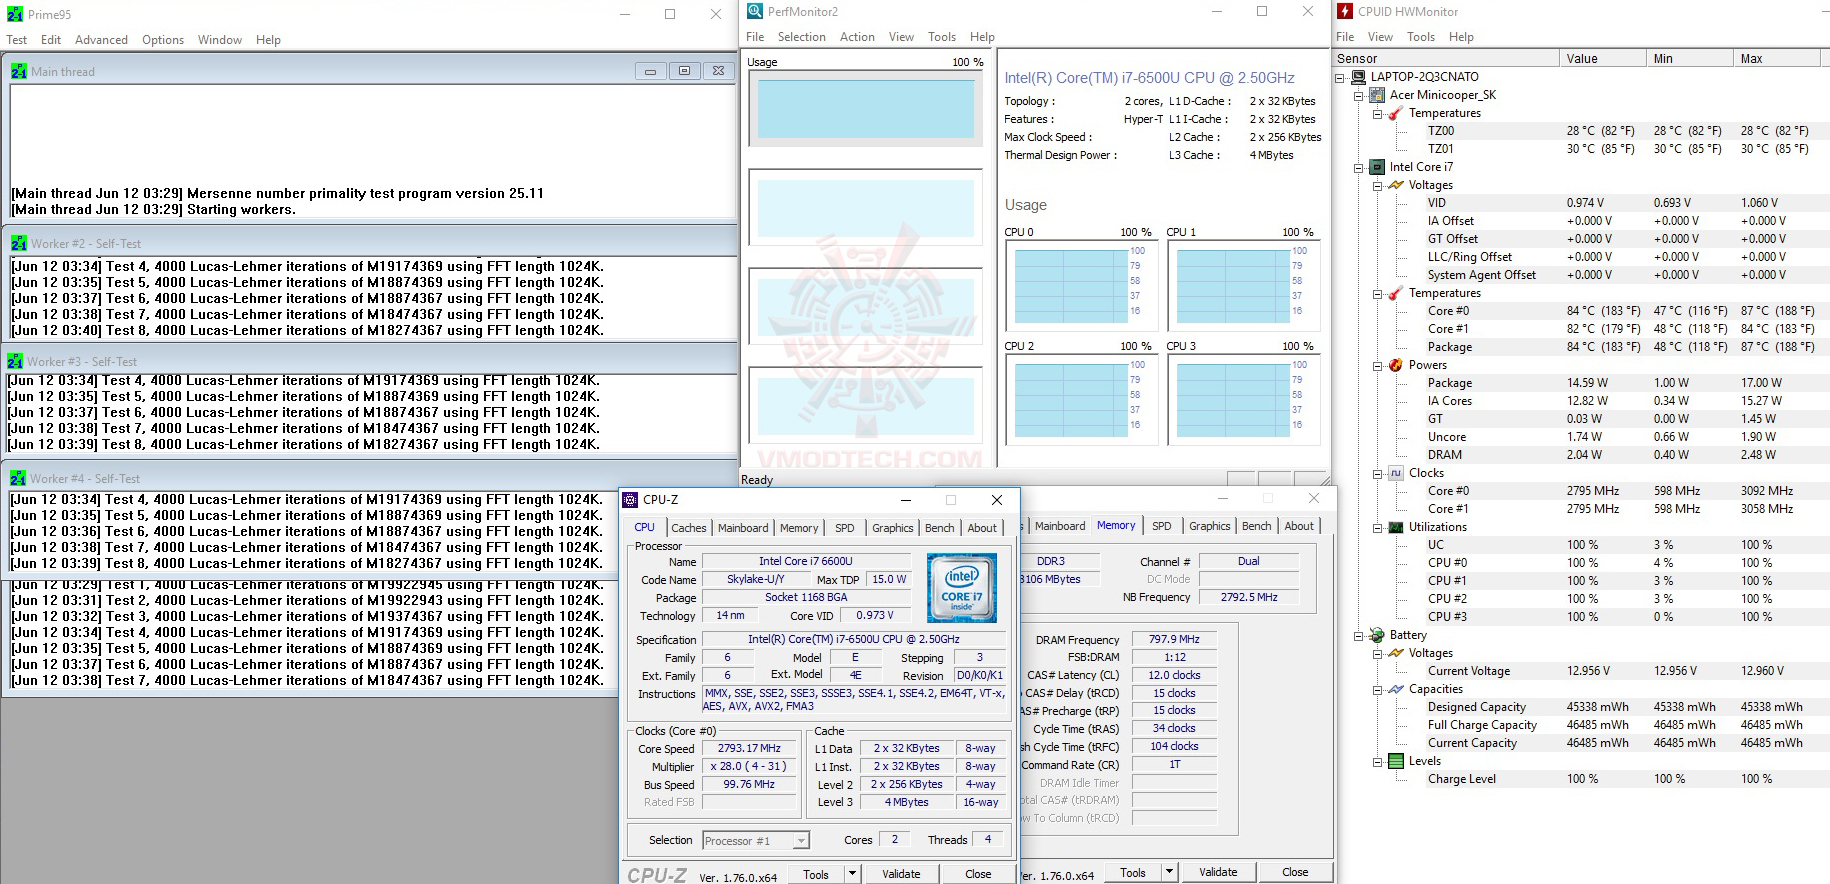1830x884 pixels.
Task: Click the CPU-Z window title icon
Action: [630, 499]
